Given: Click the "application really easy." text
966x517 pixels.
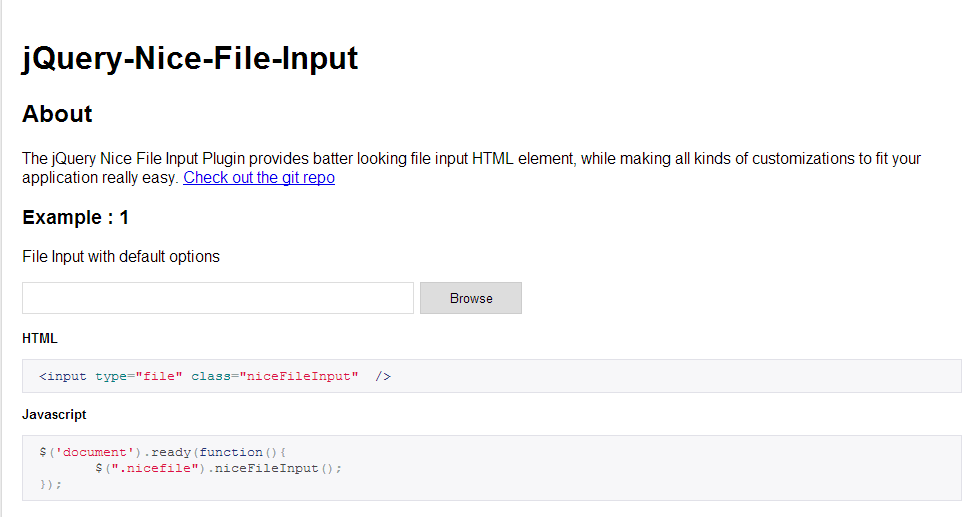Looking at the screenshot, I should (100, 178).
